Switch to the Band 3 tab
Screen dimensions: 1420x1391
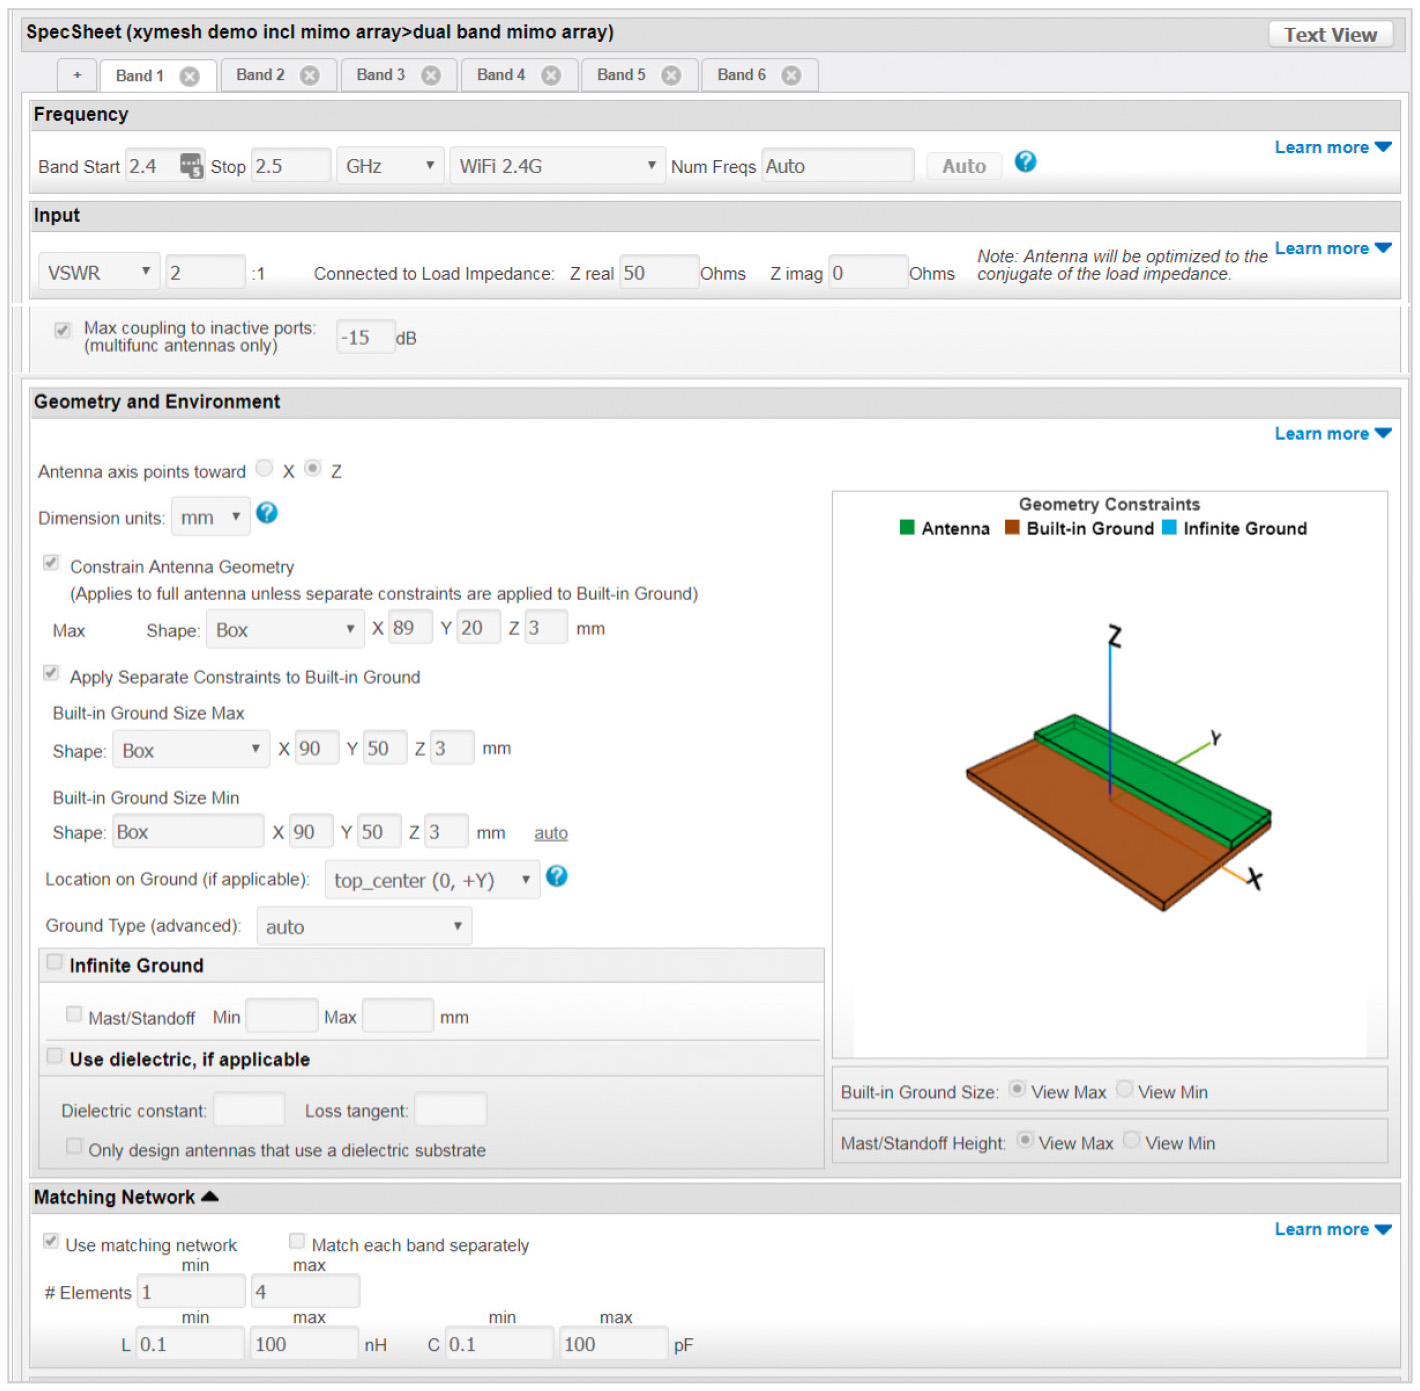click(x=381, y=76)
